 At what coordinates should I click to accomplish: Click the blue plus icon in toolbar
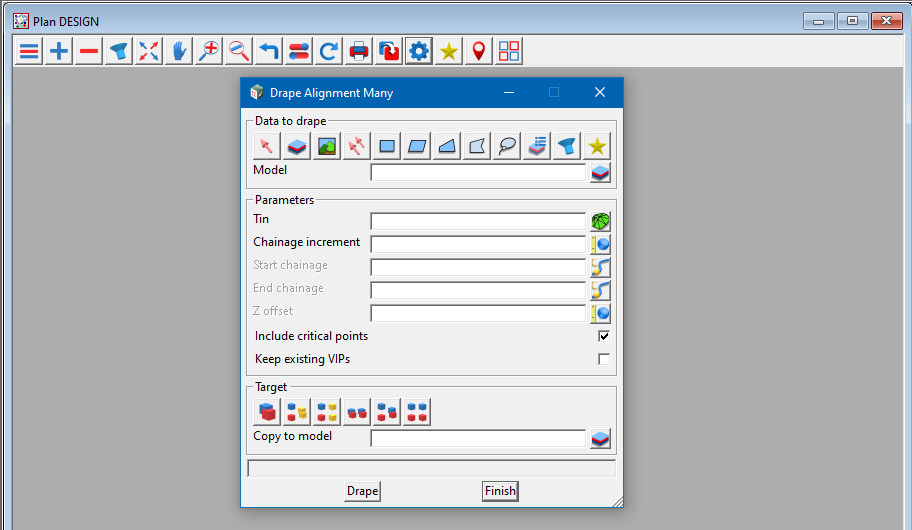pos(59,51)
